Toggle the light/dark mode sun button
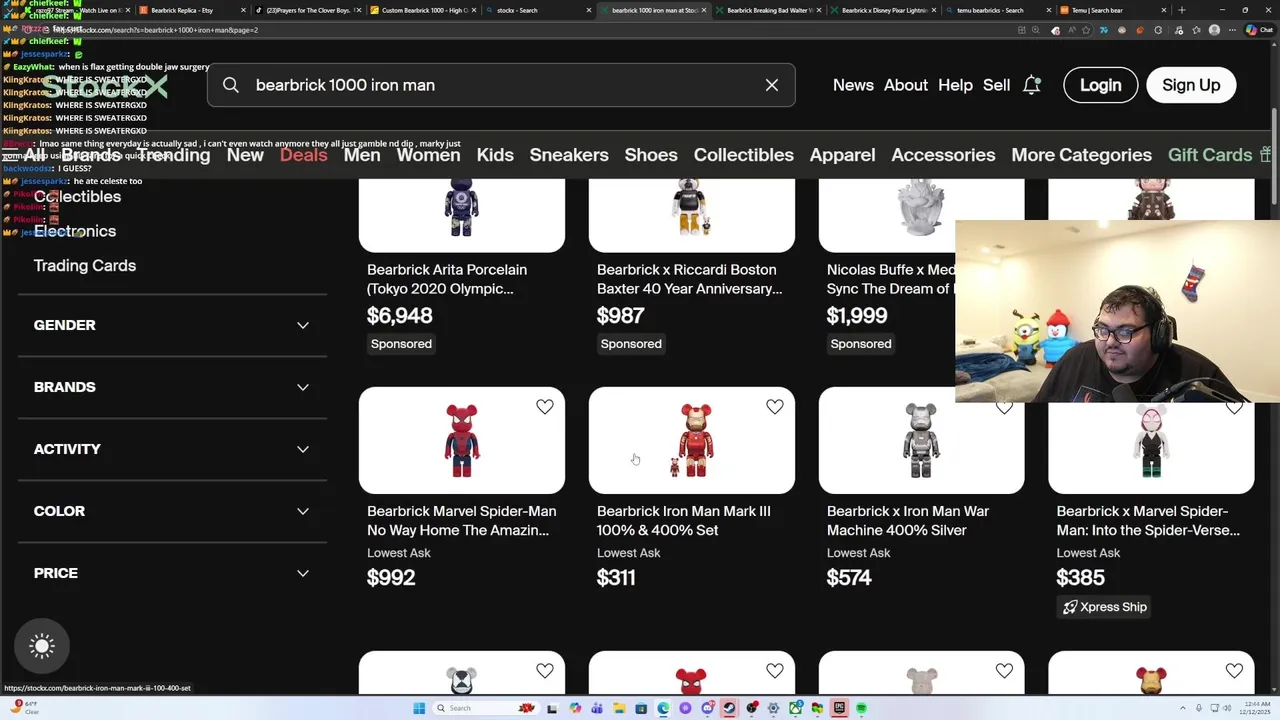The width and height of the screenshot is (1280, 720). pyautogui.click(x=42, y=646)
